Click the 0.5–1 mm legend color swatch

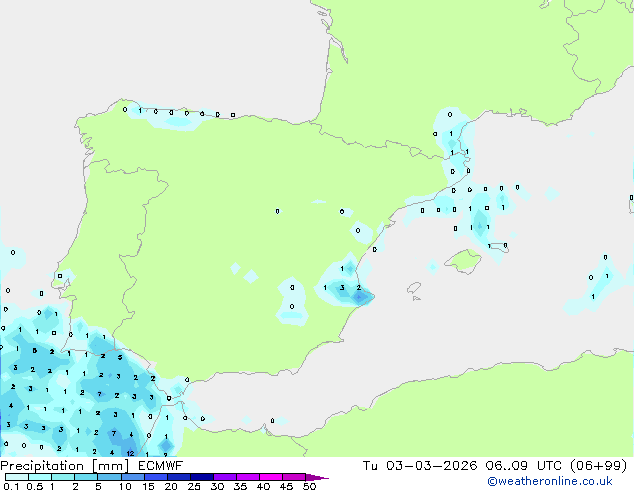(x=40, y=477)
